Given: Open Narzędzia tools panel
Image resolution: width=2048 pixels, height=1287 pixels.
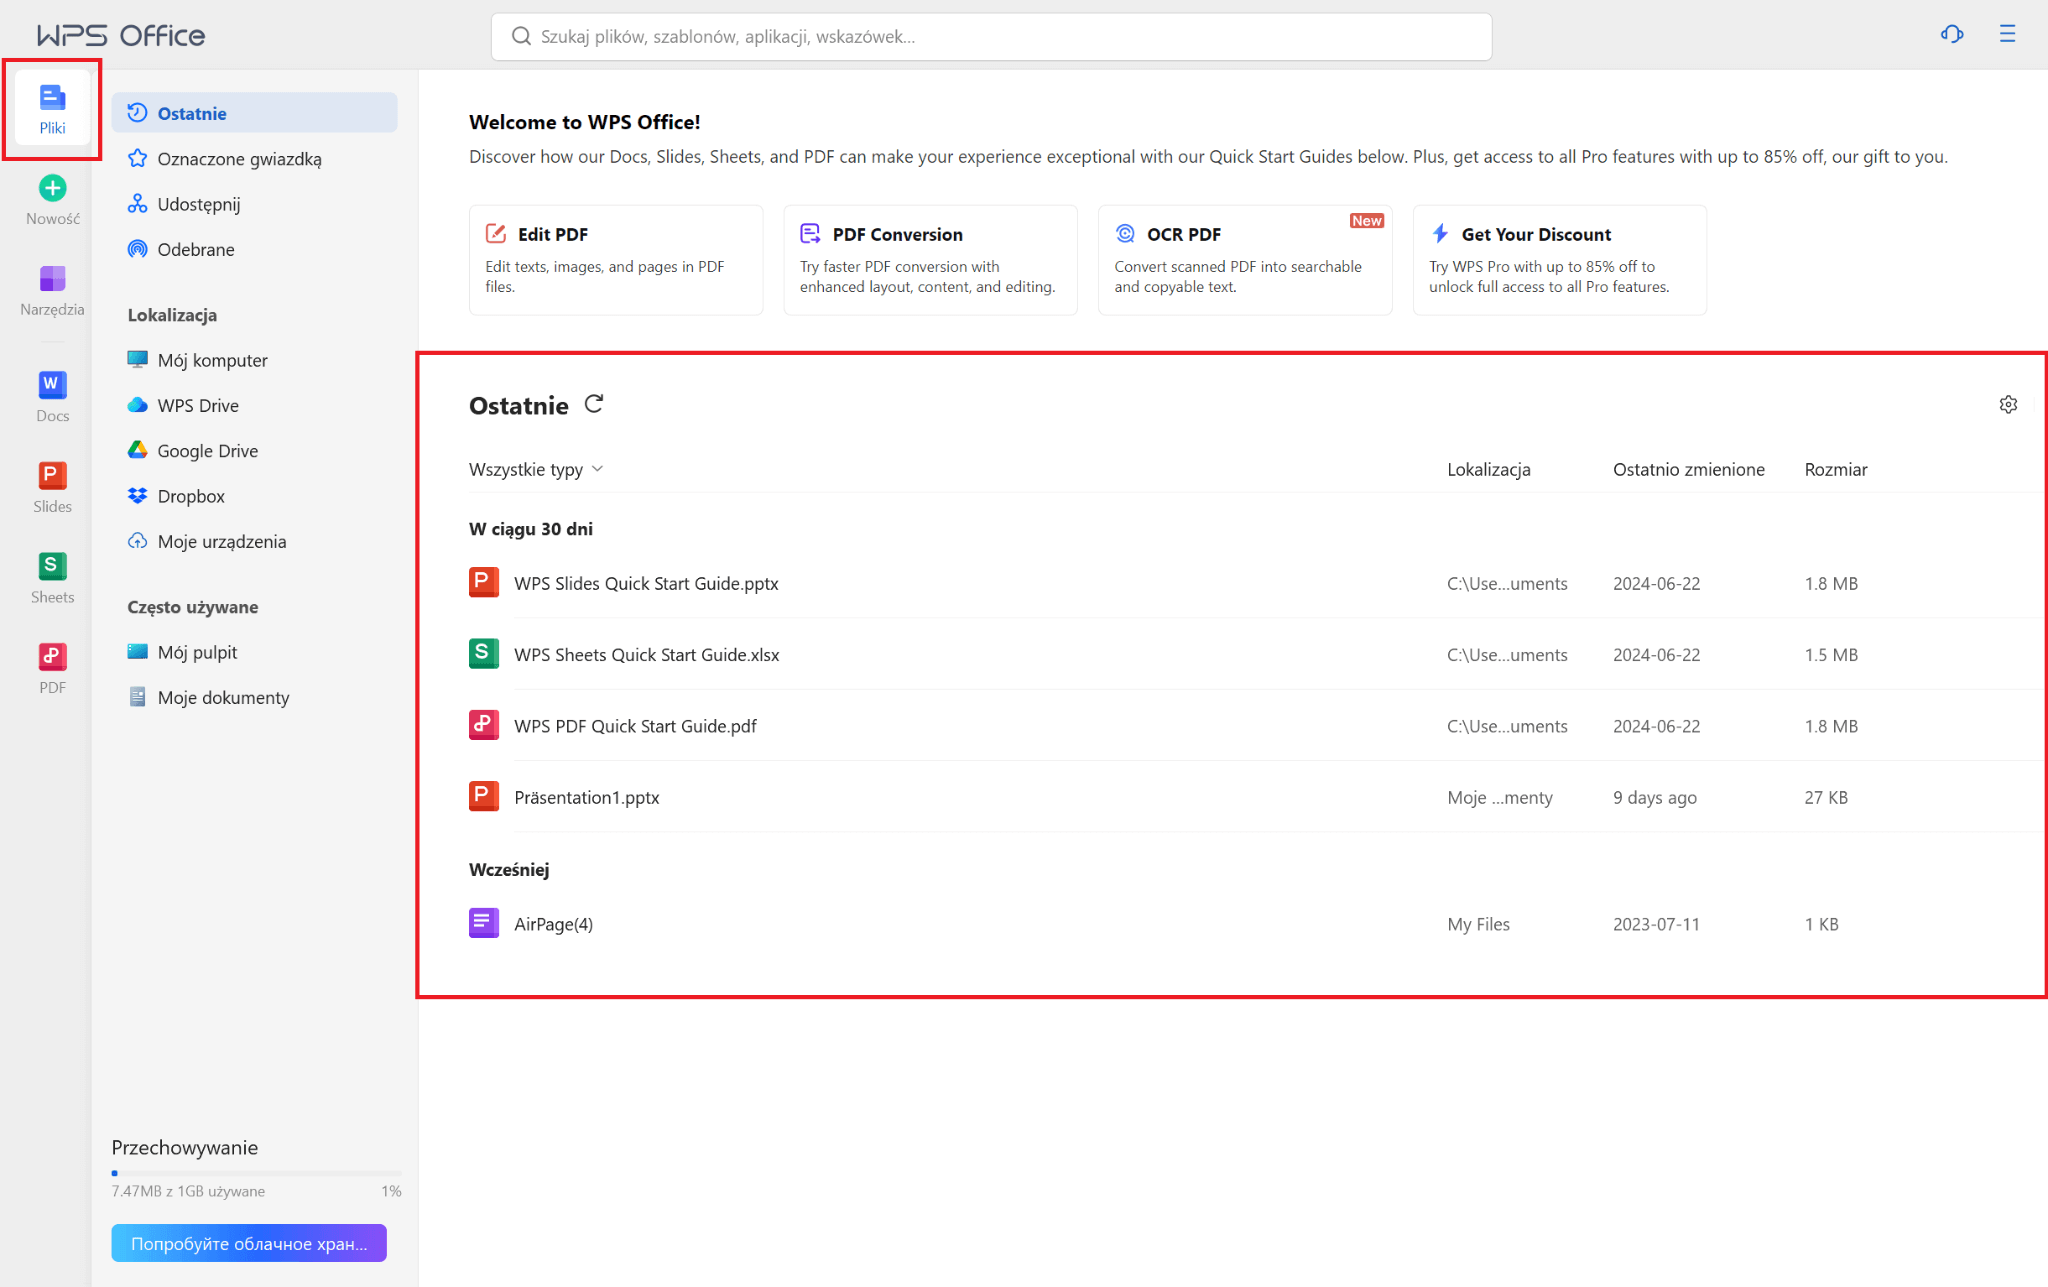Looking at the screenshot, I should [x=51, y=290].
